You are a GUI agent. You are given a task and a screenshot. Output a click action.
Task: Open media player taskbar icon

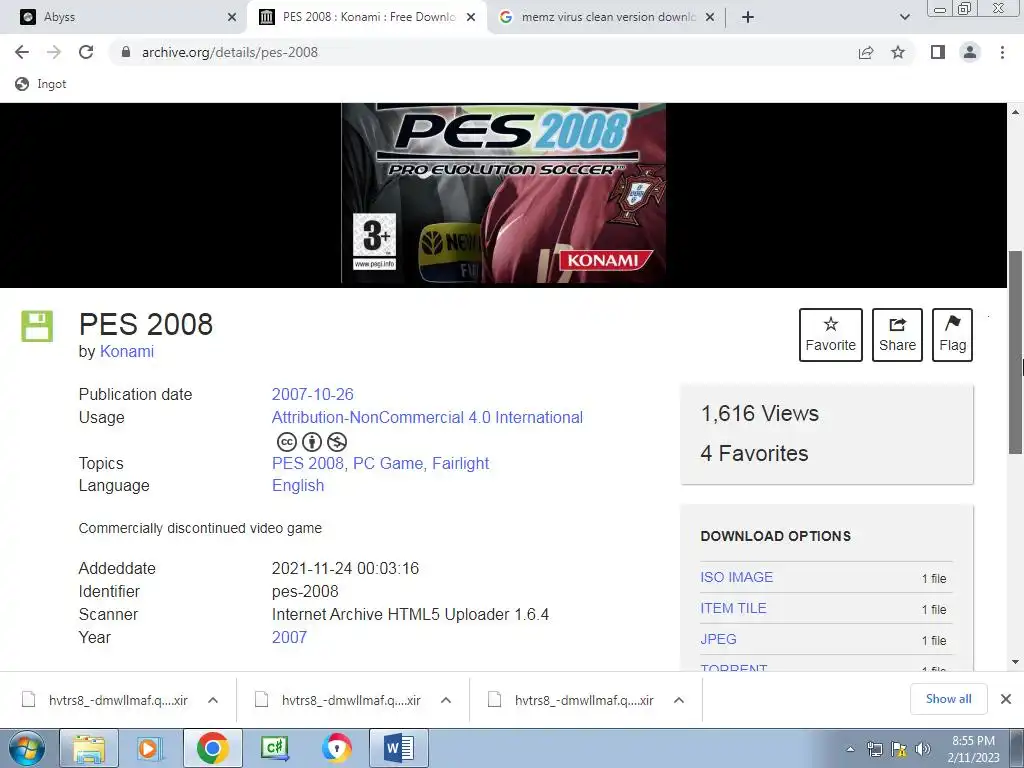[x=150, y=748]
